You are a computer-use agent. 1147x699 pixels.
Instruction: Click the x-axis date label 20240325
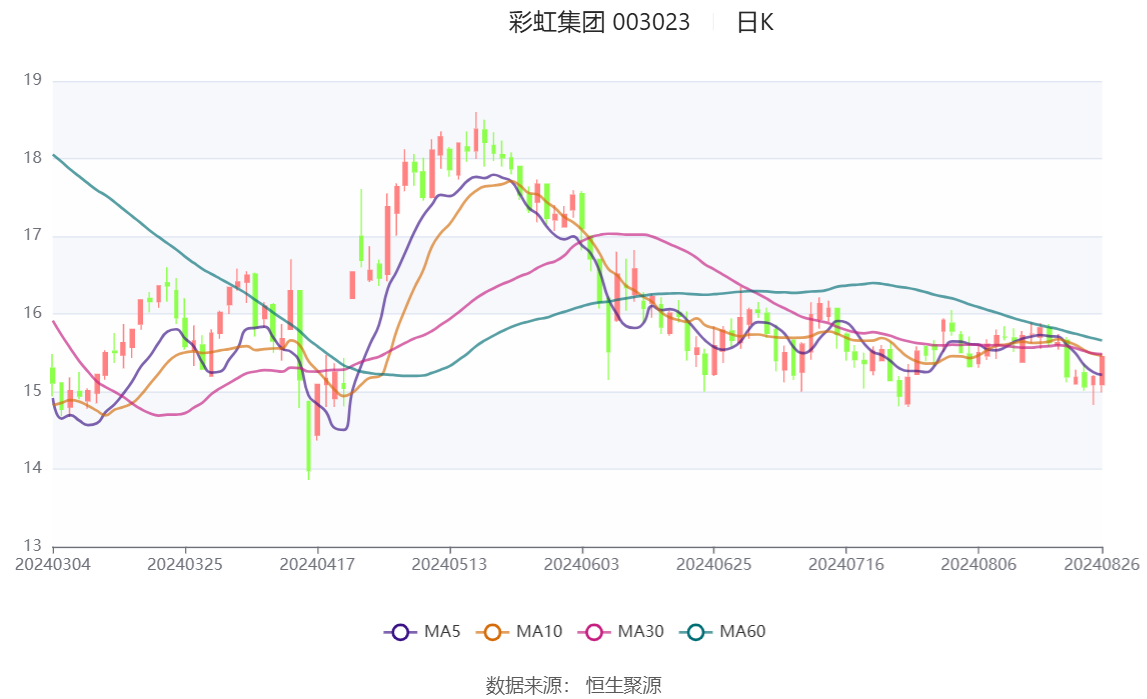click(x=185, y=564)
